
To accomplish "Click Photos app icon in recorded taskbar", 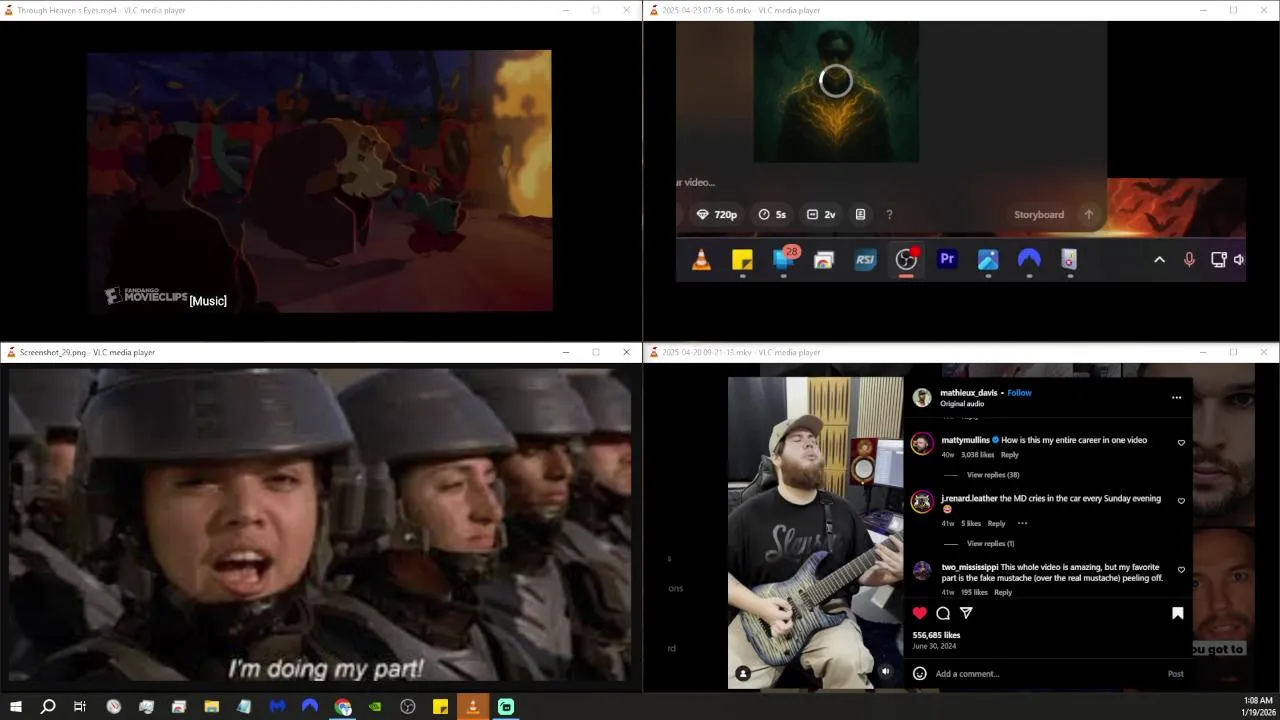I will (x=988, y=260).
